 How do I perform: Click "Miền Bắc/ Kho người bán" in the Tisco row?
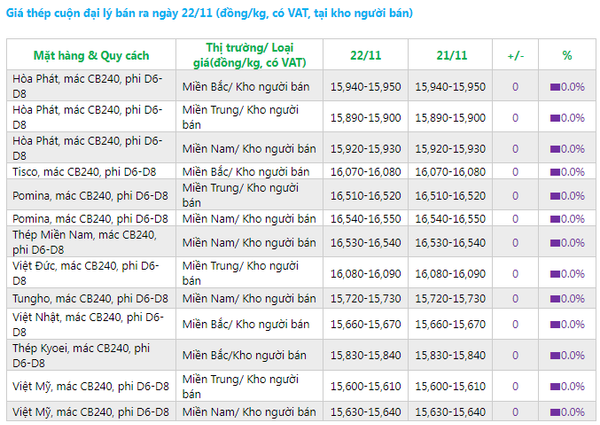pyautogui.click(x=246, y=172)
